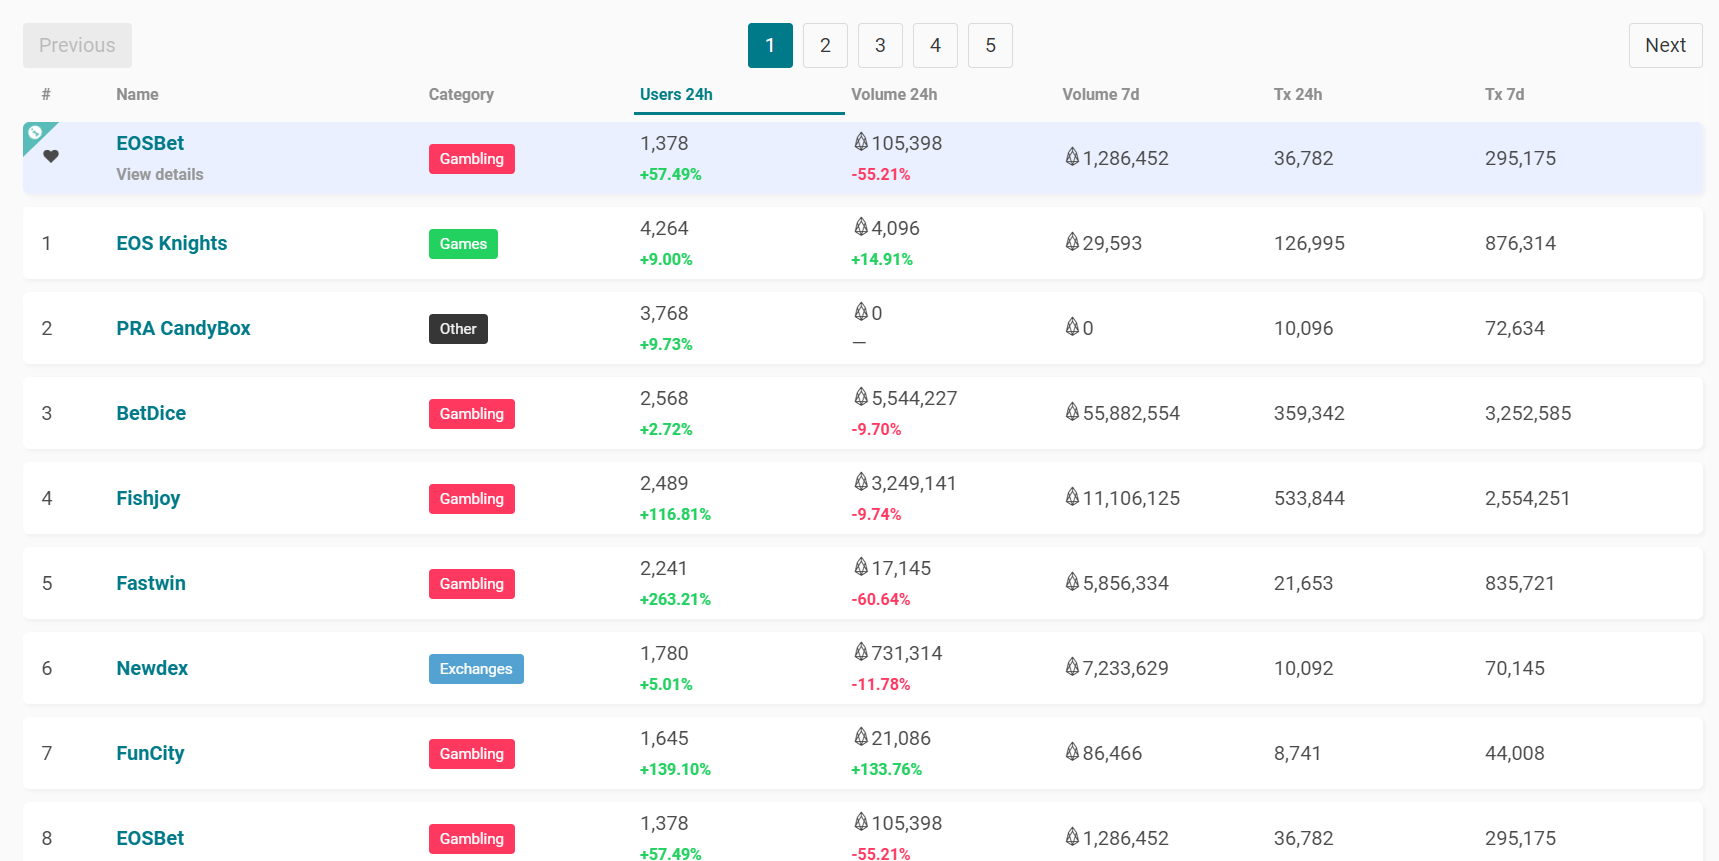Click EOS Knights users value 4,264
The image size is (1719, 861).
coord(664,228)
